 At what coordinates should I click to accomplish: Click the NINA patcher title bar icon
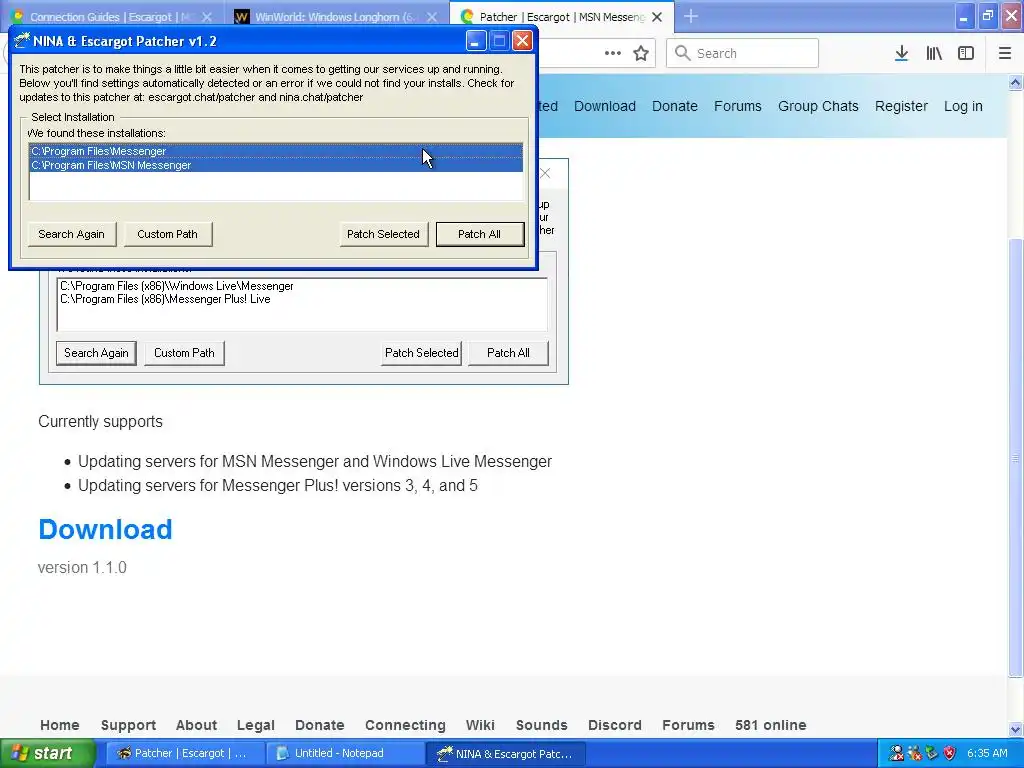pyautogui.click(x=22, y=40)
